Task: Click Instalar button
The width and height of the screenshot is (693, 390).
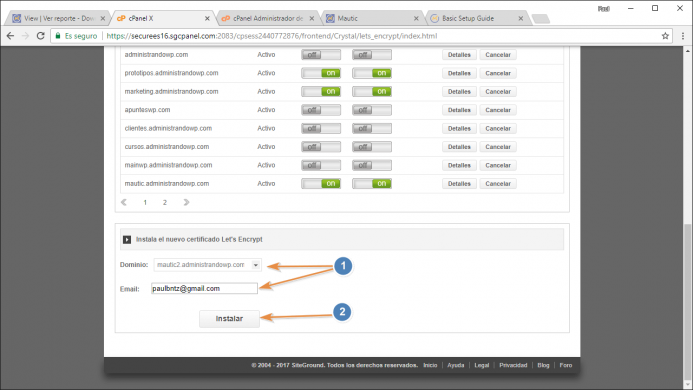Action: 229,319
